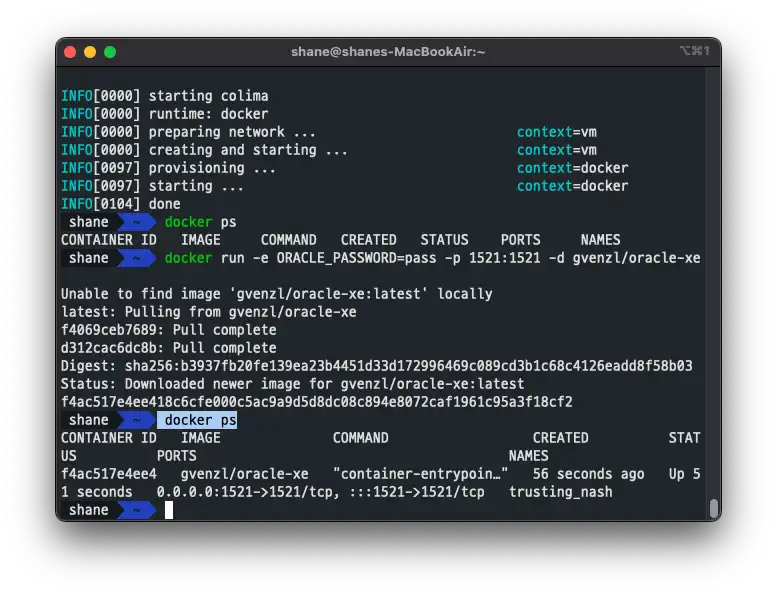Click PORTS header in second docker ps output
The image size is (777, 595).
click(x=176, y=456)
